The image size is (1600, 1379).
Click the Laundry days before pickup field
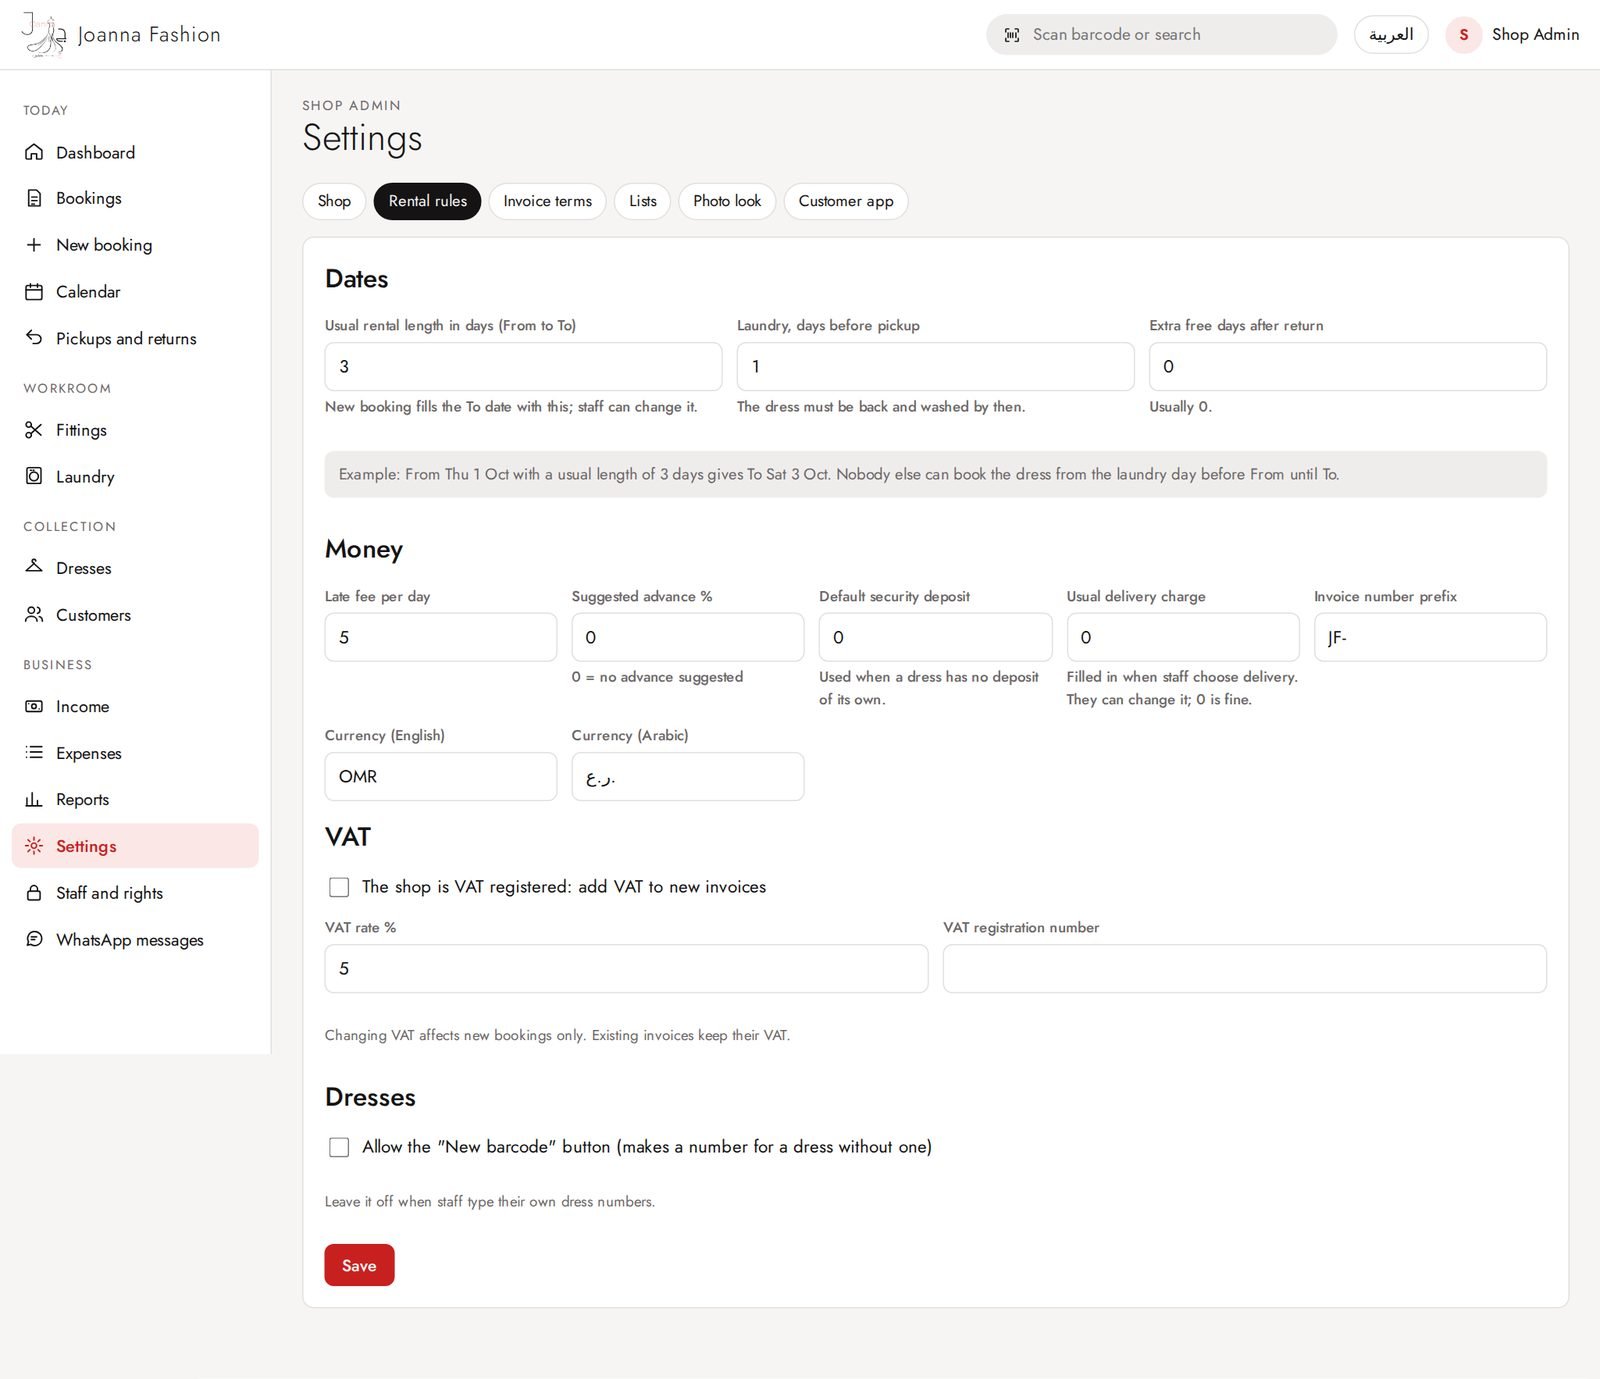(x=935, y=367)
